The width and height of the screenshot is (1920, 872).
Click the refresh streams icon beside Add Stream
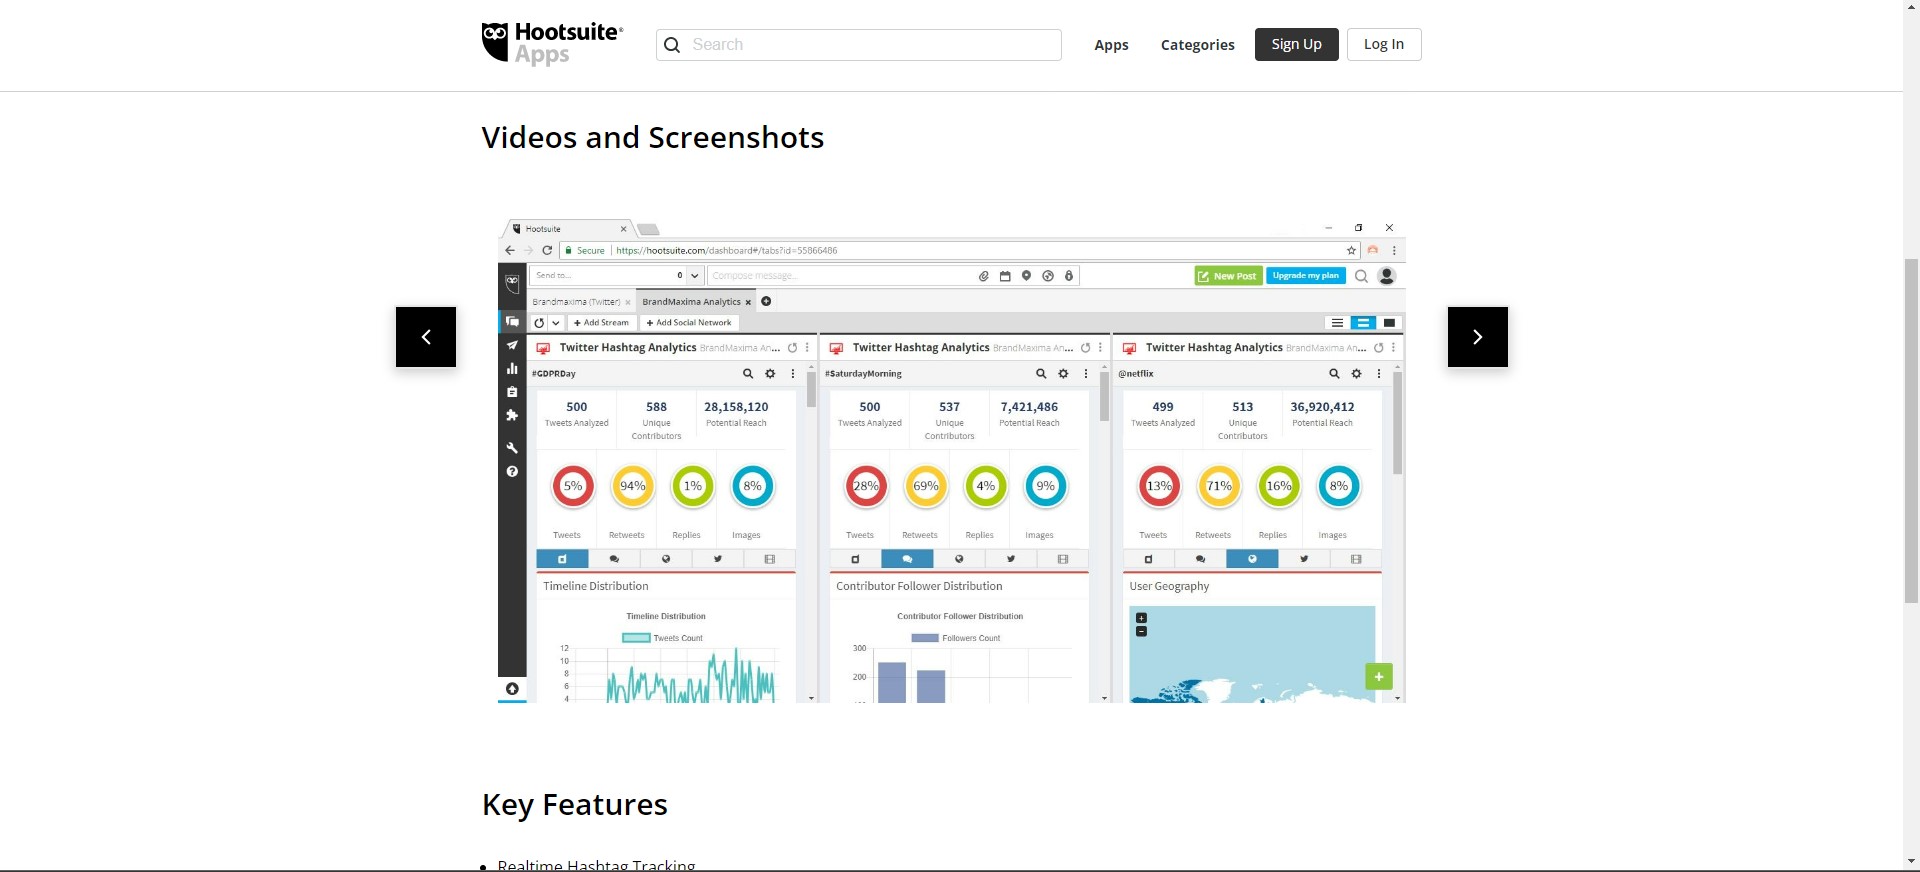(x=539, y=323)
